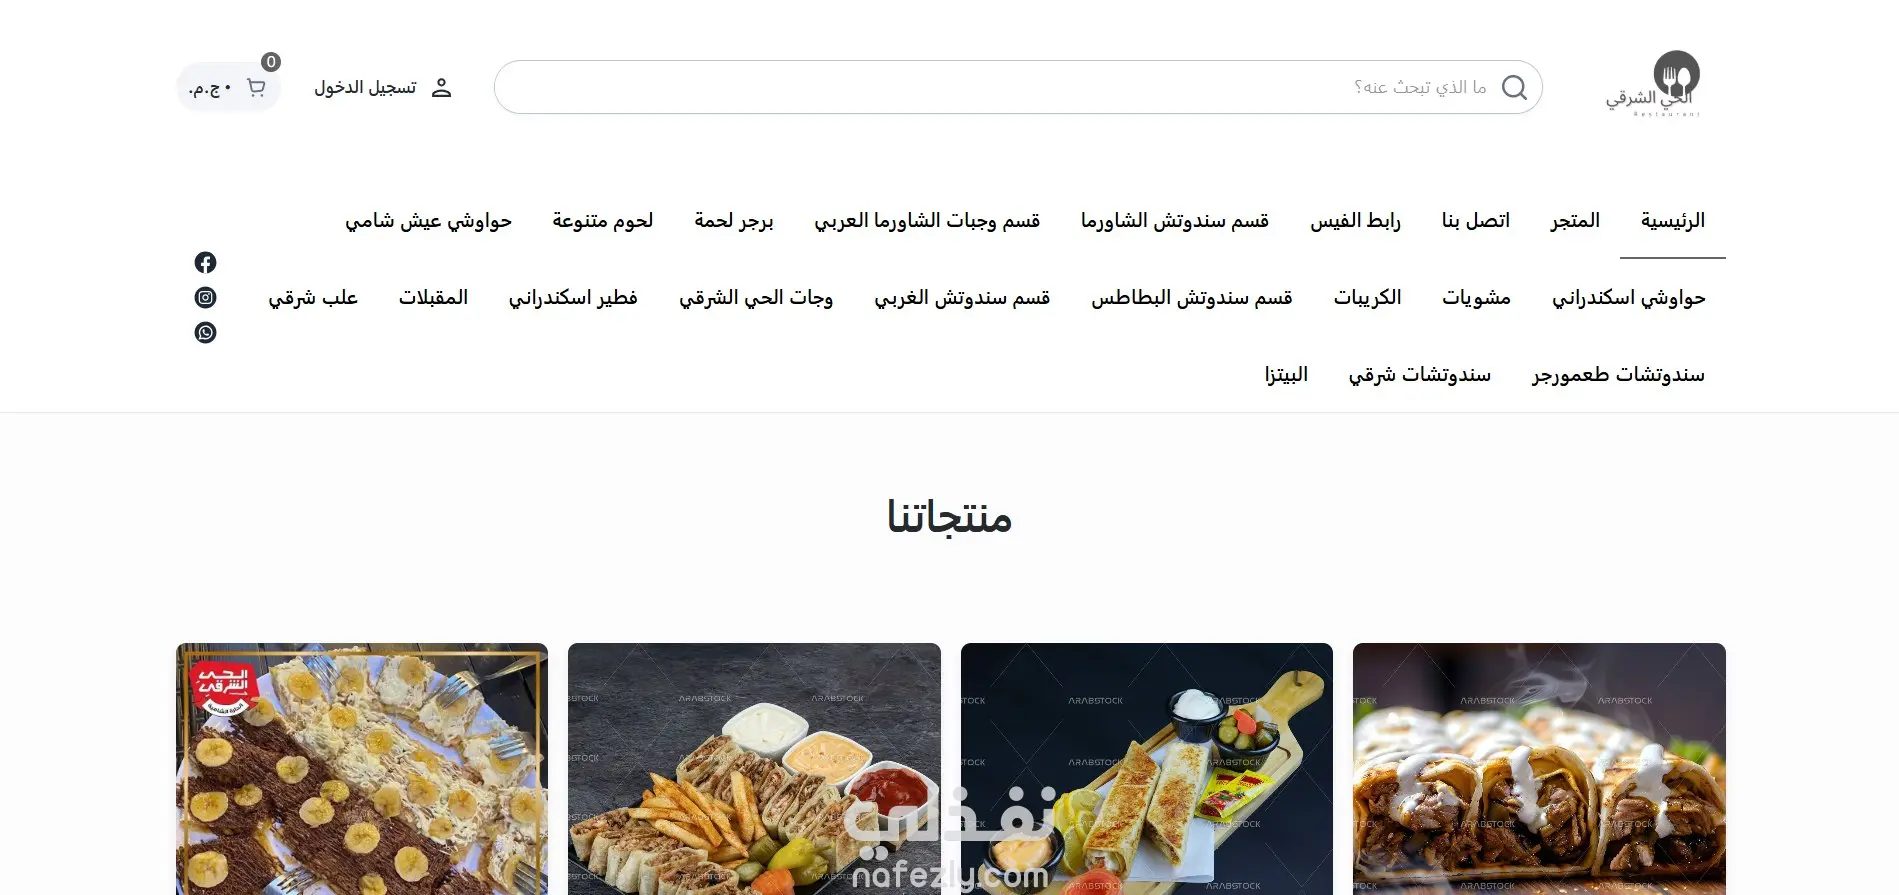Open the مشويات category
The image size is (1899, 895).
(1476, 298)
